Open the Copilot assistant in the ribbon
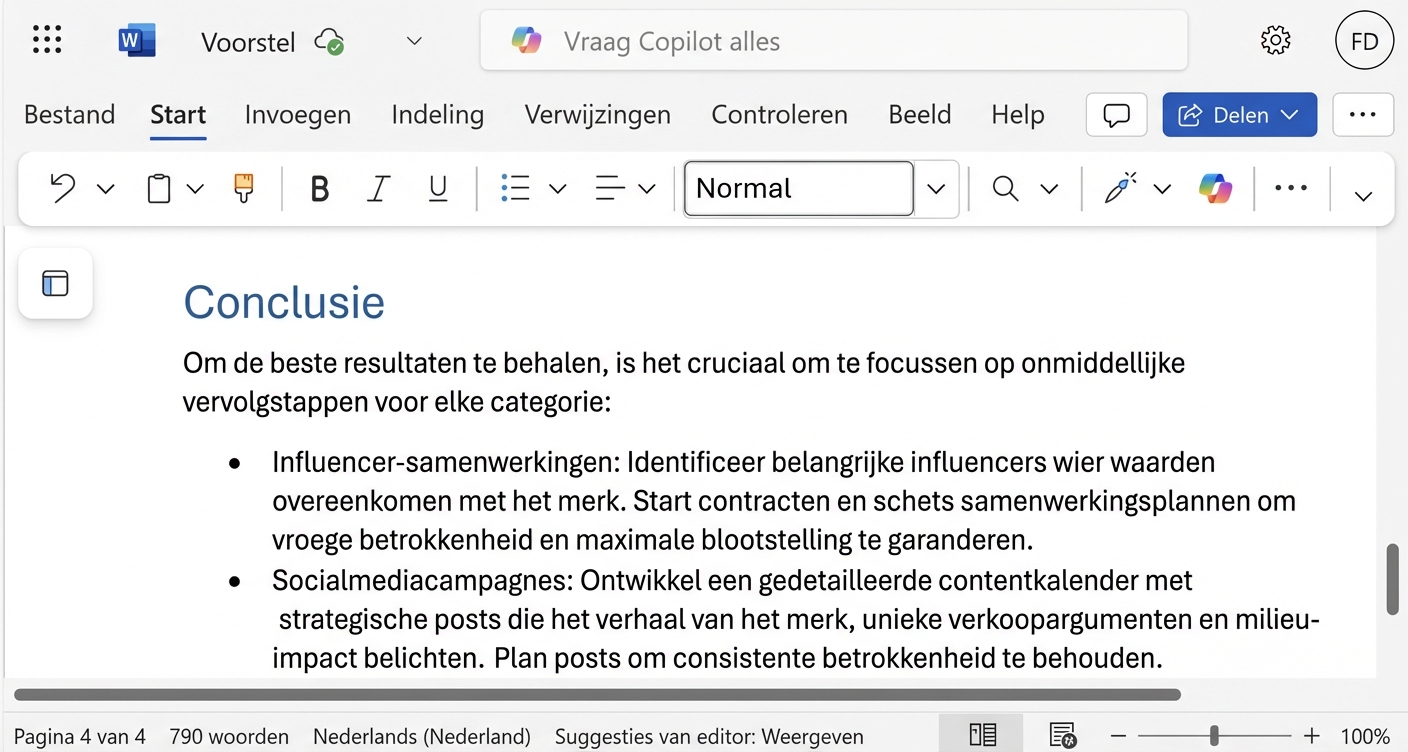 (x=1214, y=188)
